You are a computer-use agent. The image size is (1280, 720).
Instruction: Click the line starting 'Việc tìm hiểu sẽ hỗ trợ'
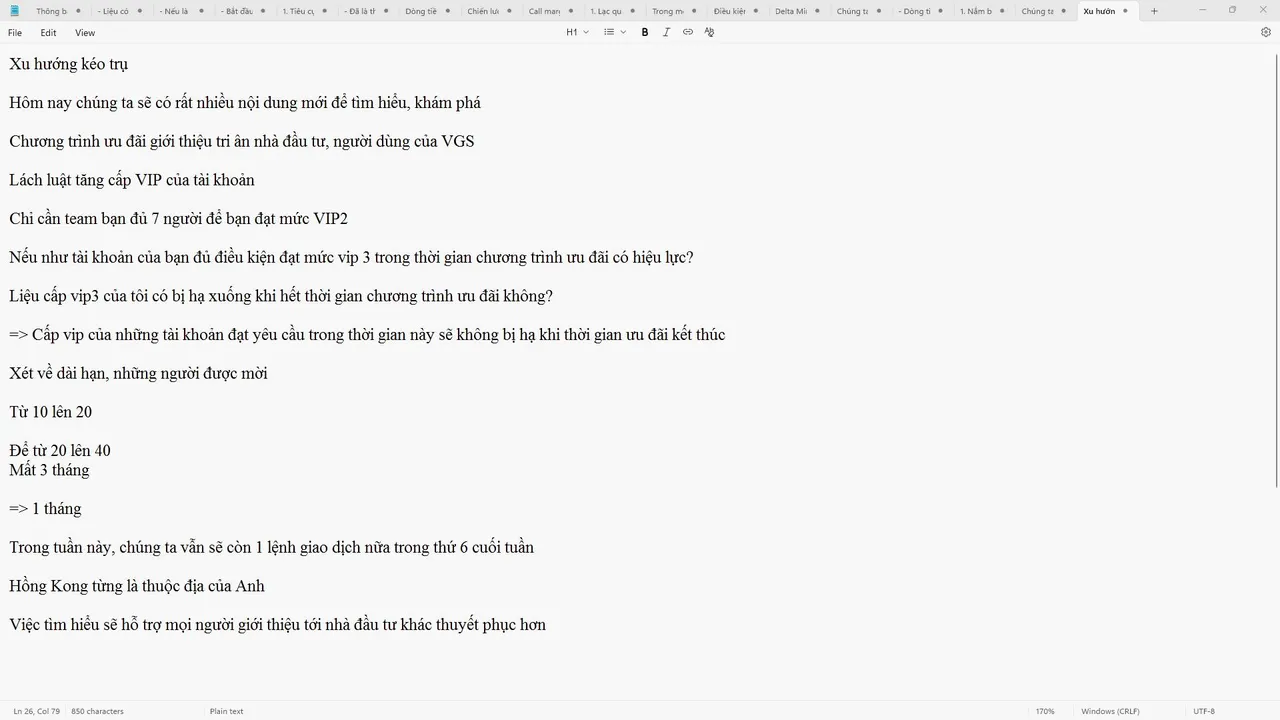click(x=278, y=625)
